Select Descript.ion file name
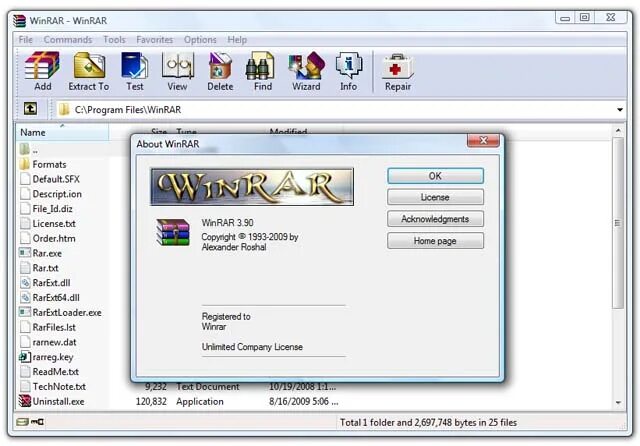640x446 pixels. tap(57, 194)
